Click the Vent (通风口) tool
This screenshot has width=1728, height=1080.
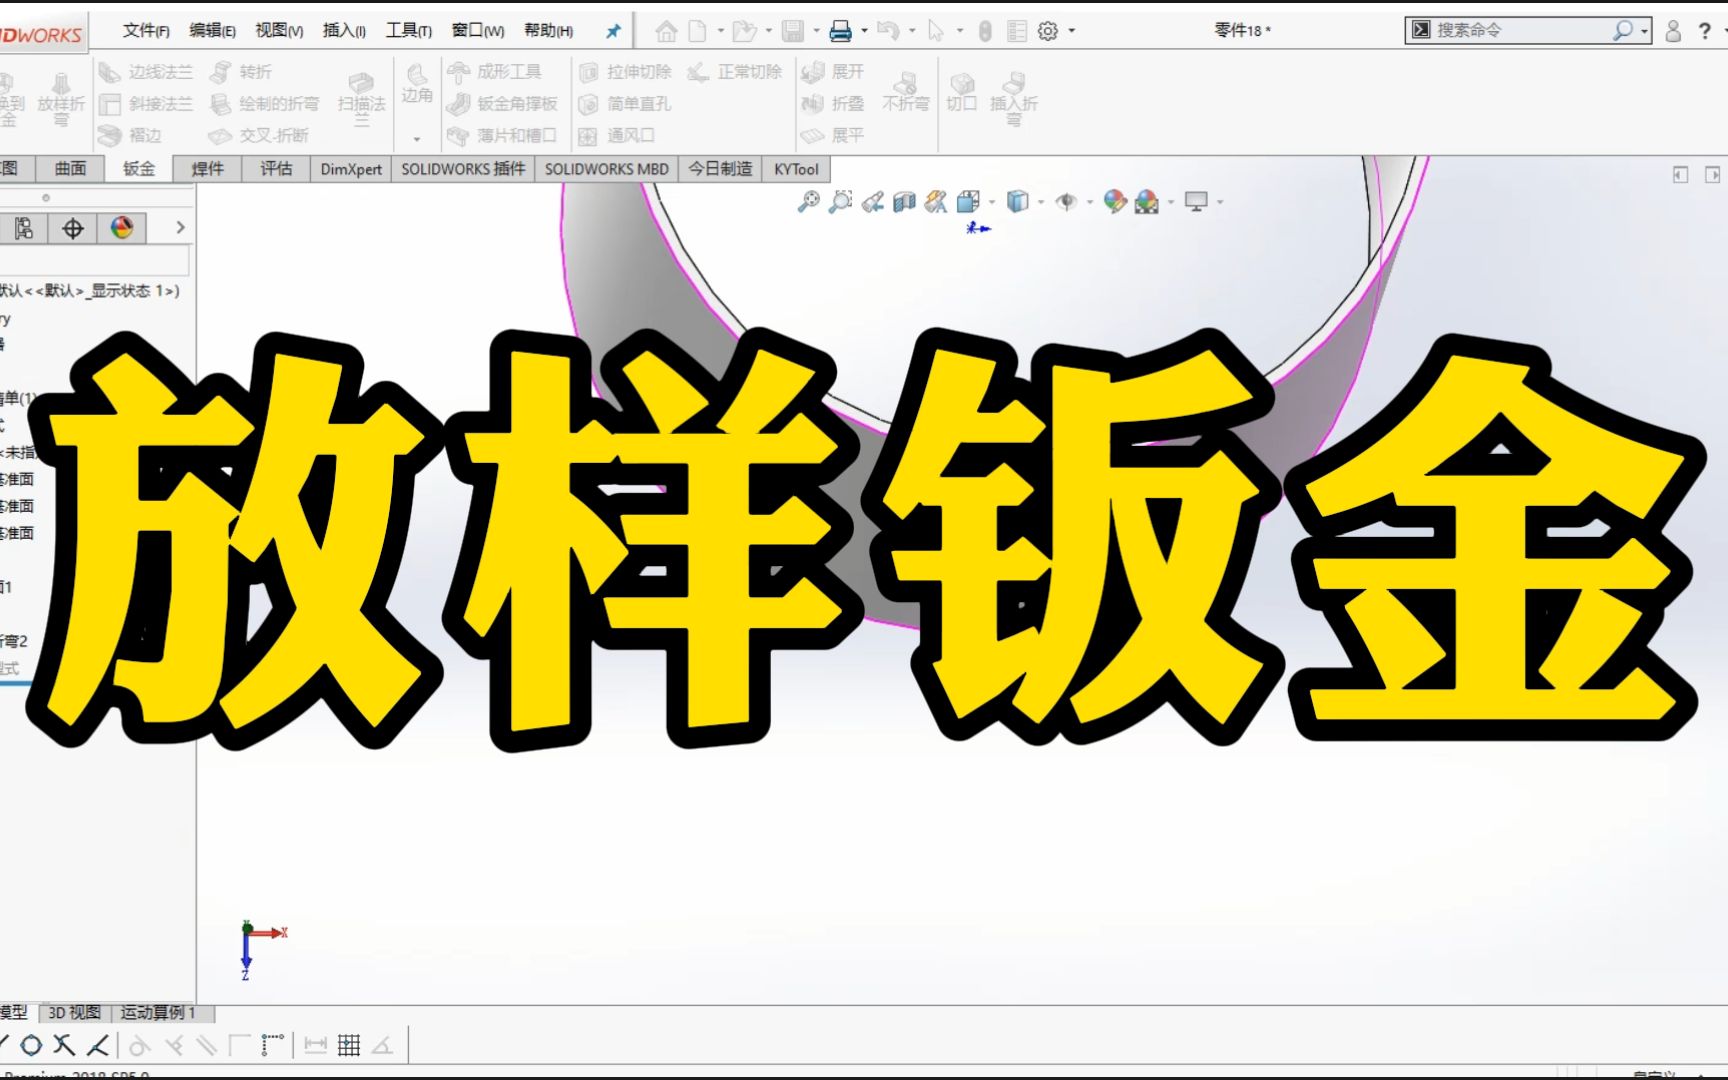617,135
